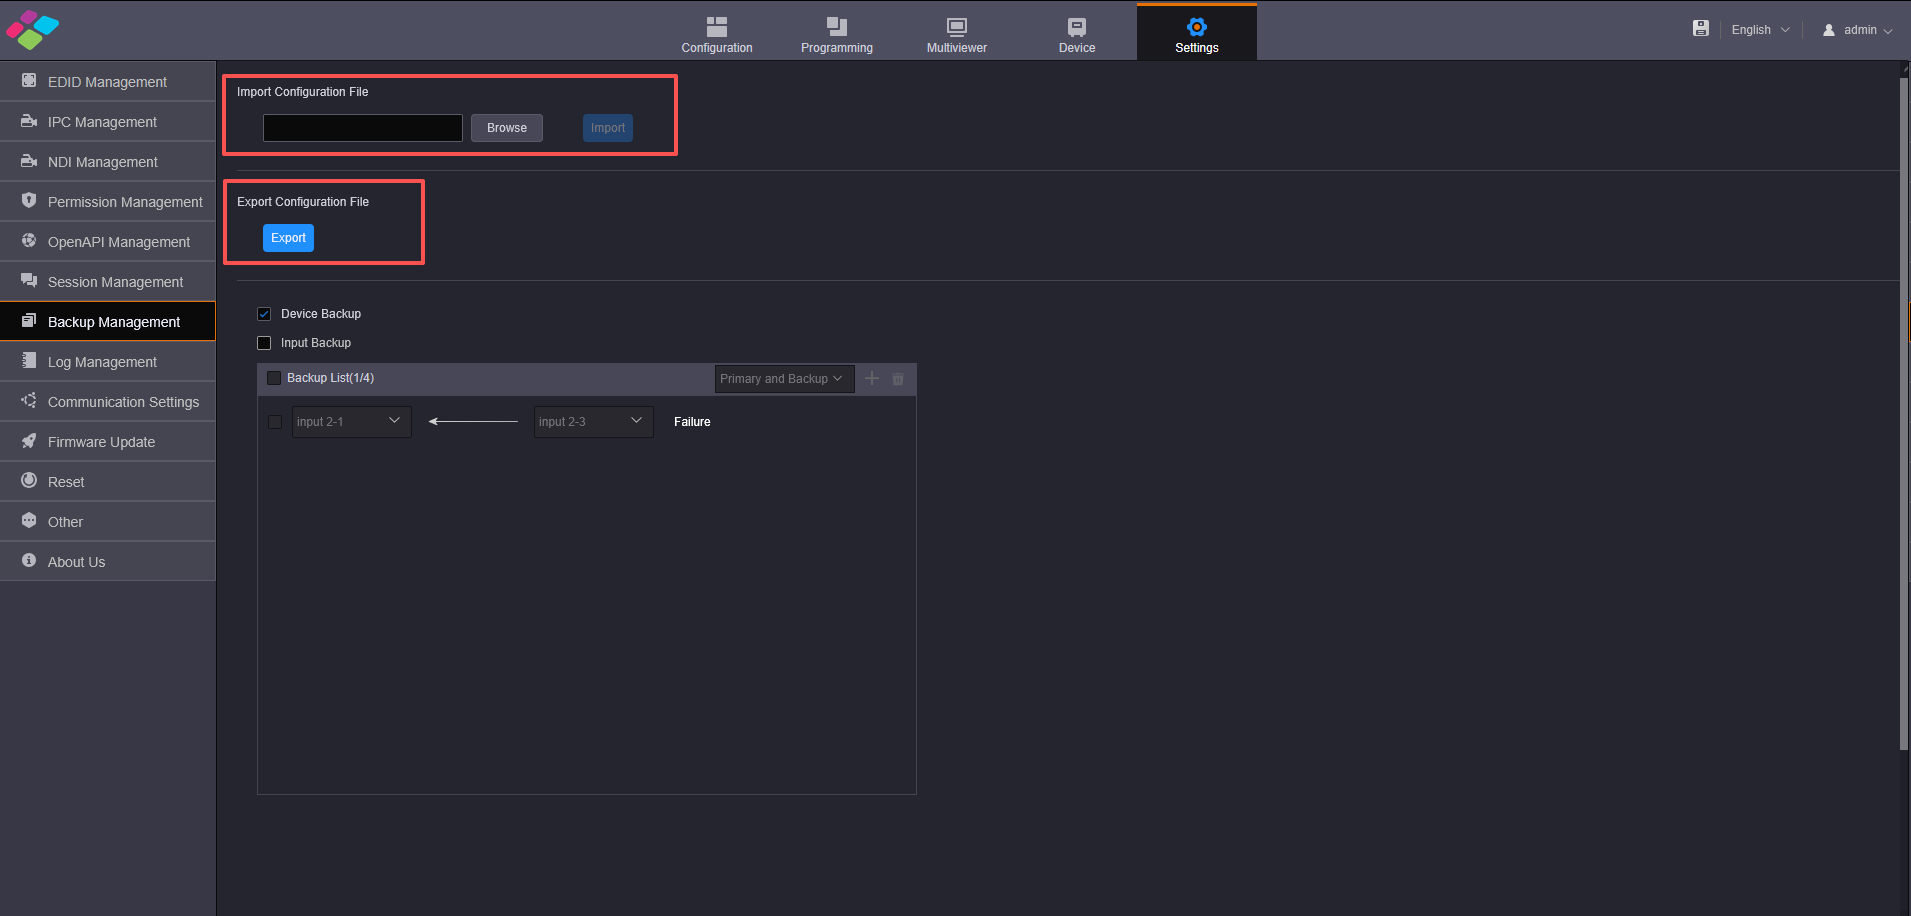Click the NDI Management icon
Viewport: 1911px width, 916px height.
pyautogui.click(x=29, y=161)
